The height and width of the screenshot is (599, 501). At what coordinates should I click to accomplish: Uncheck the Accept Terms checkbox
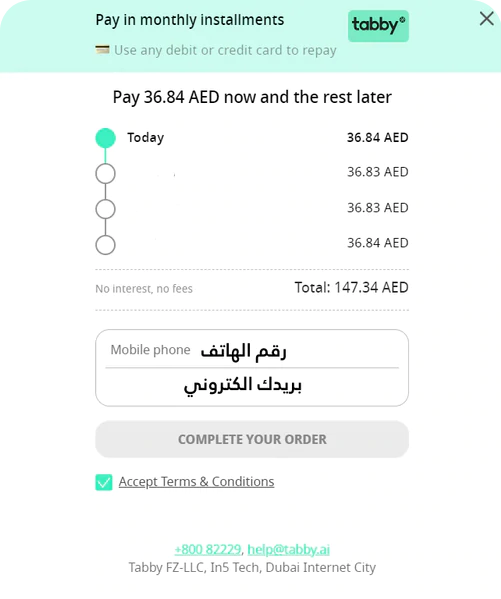pos(104,482)
